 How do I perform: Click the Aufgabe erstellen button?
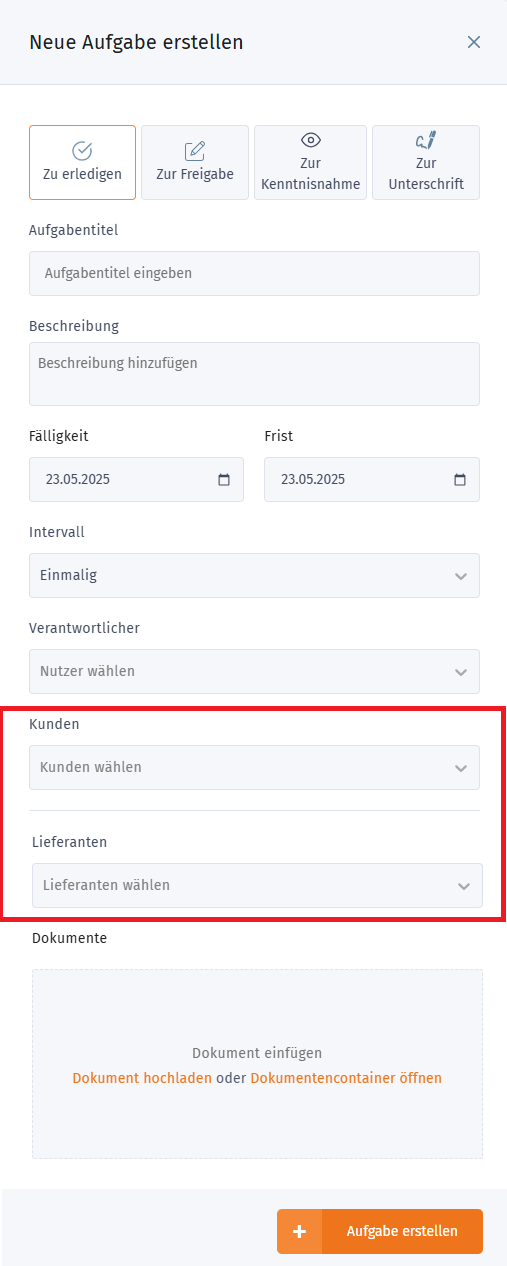380,1231
